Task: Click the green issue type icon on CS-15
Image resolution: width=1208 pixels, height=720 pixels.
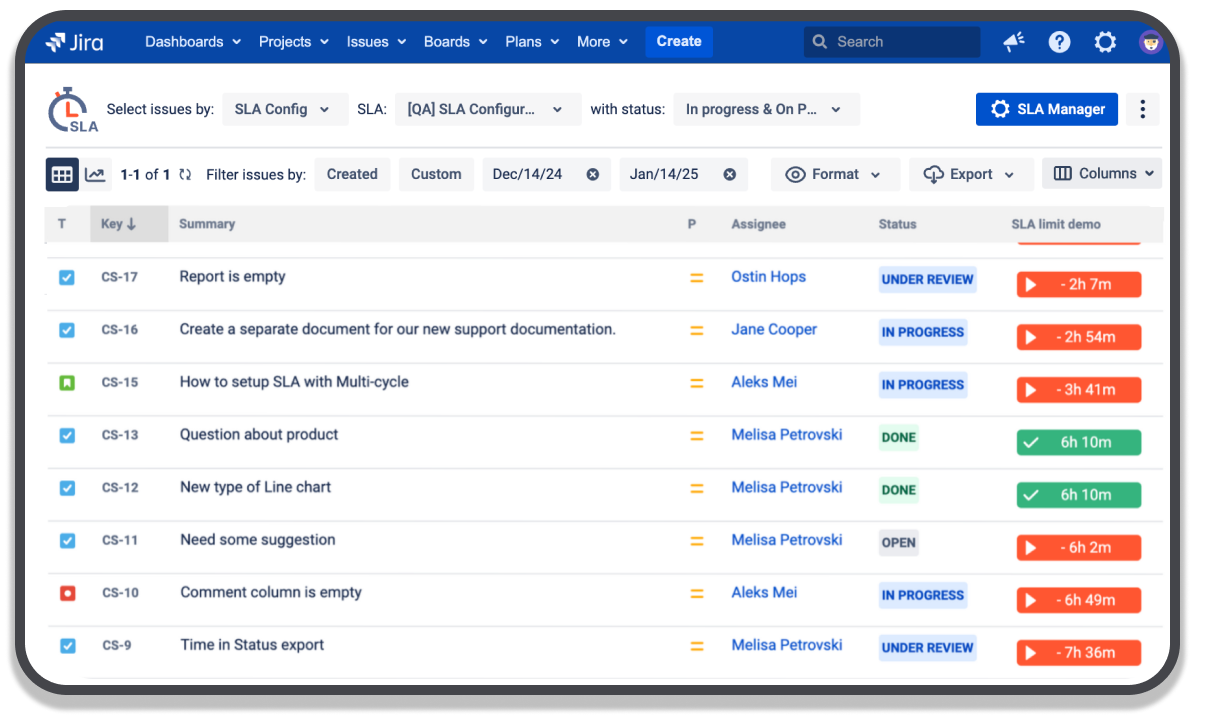Action: (67, 382)
